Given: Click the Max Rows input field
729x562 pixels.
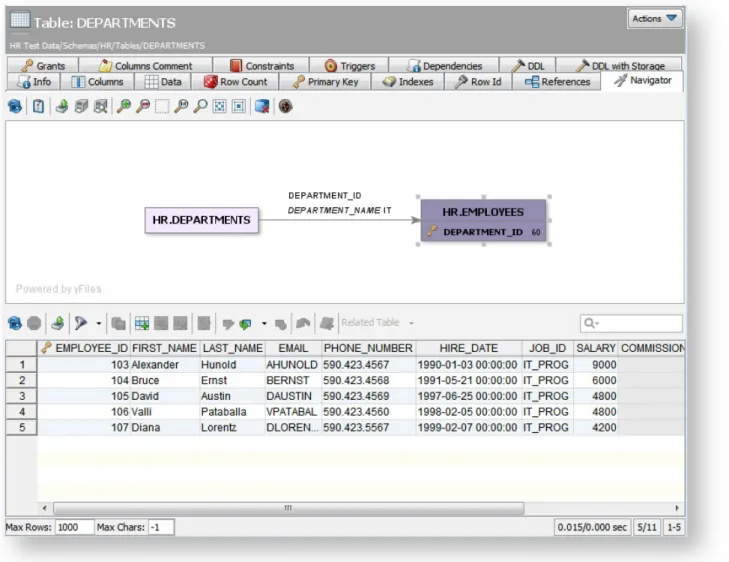Looking at the screenshot, I should 74,527.
